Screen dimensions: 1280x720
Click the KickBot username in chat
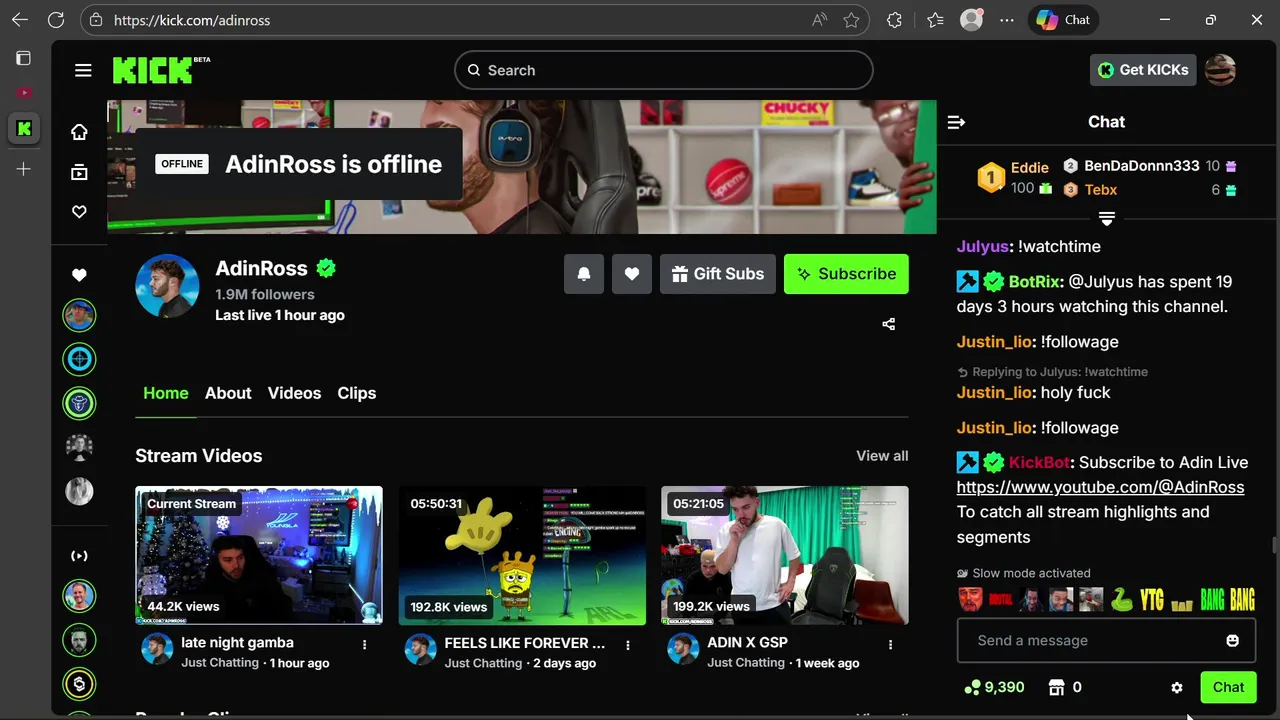pyautogui.click(x=1039, y=462)
